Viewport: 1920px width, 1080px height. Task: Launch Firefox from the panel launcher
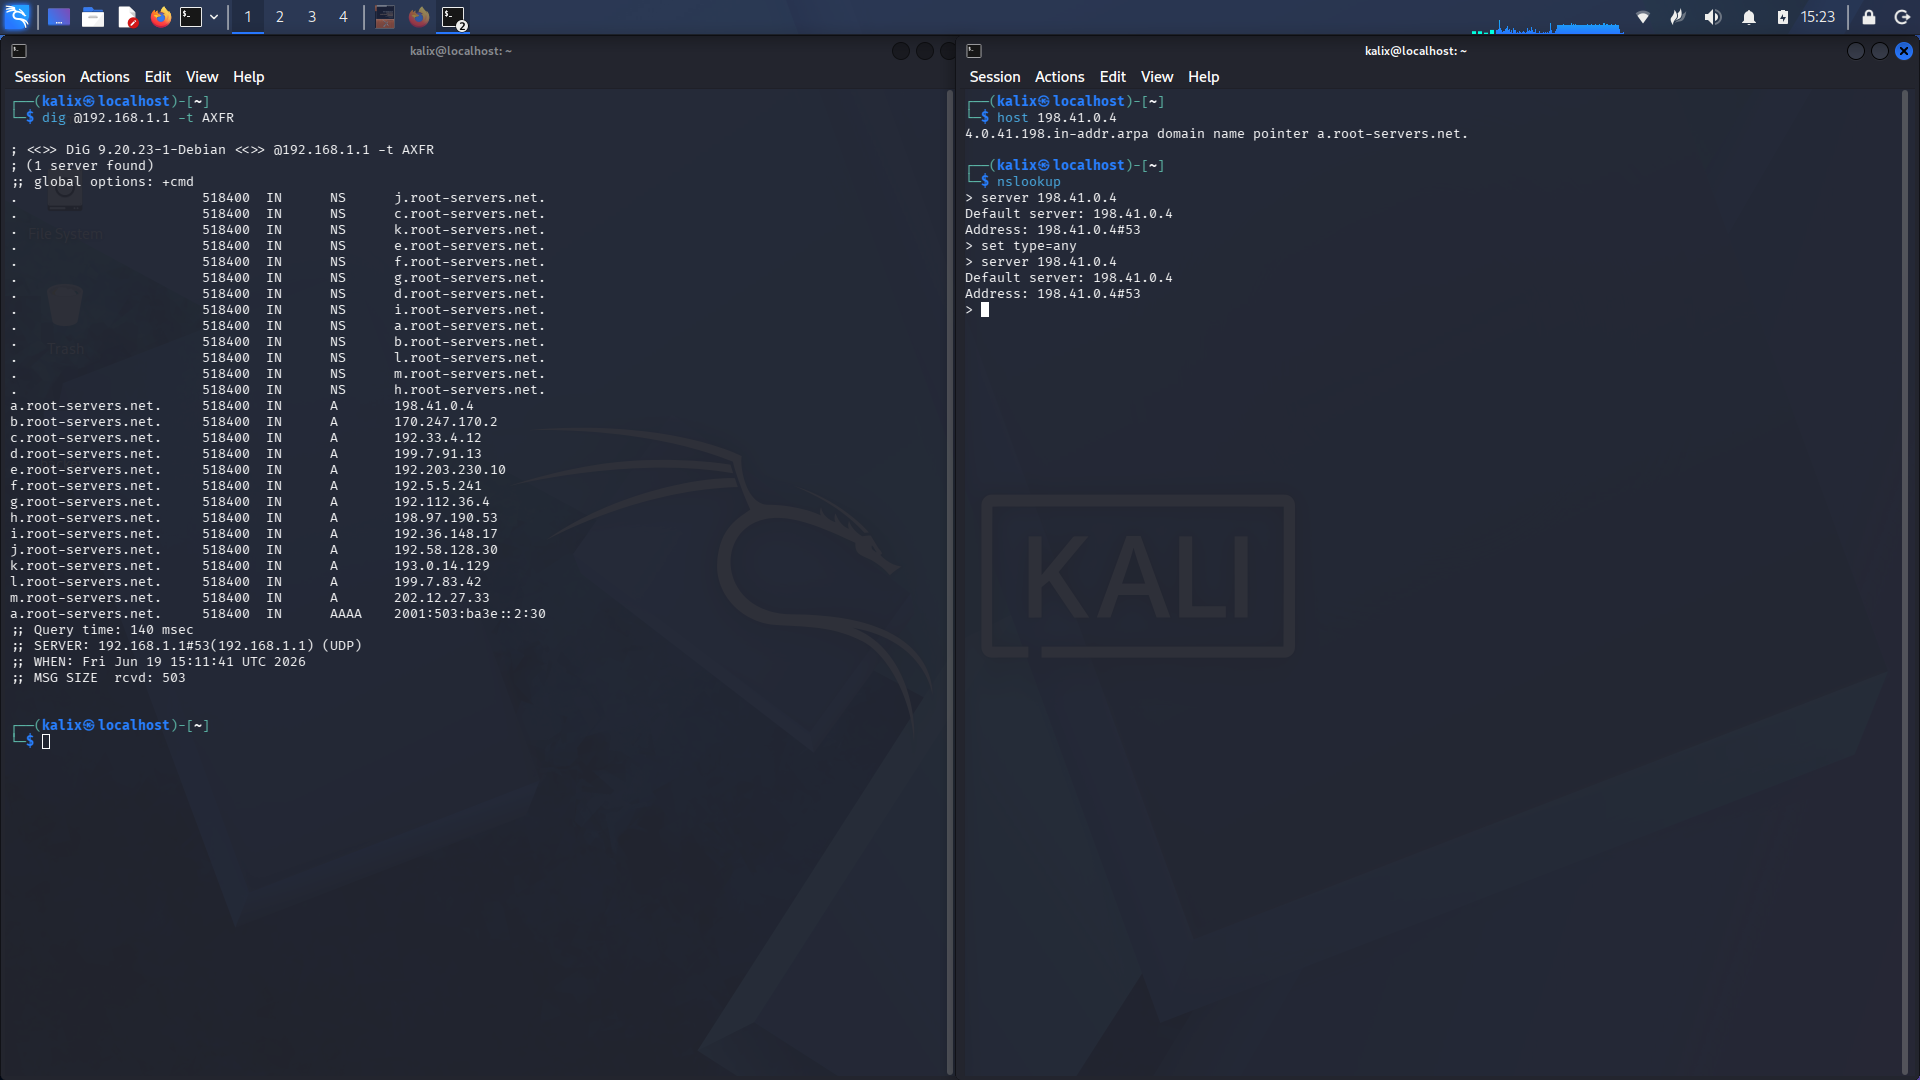click(x=160, y=17)
